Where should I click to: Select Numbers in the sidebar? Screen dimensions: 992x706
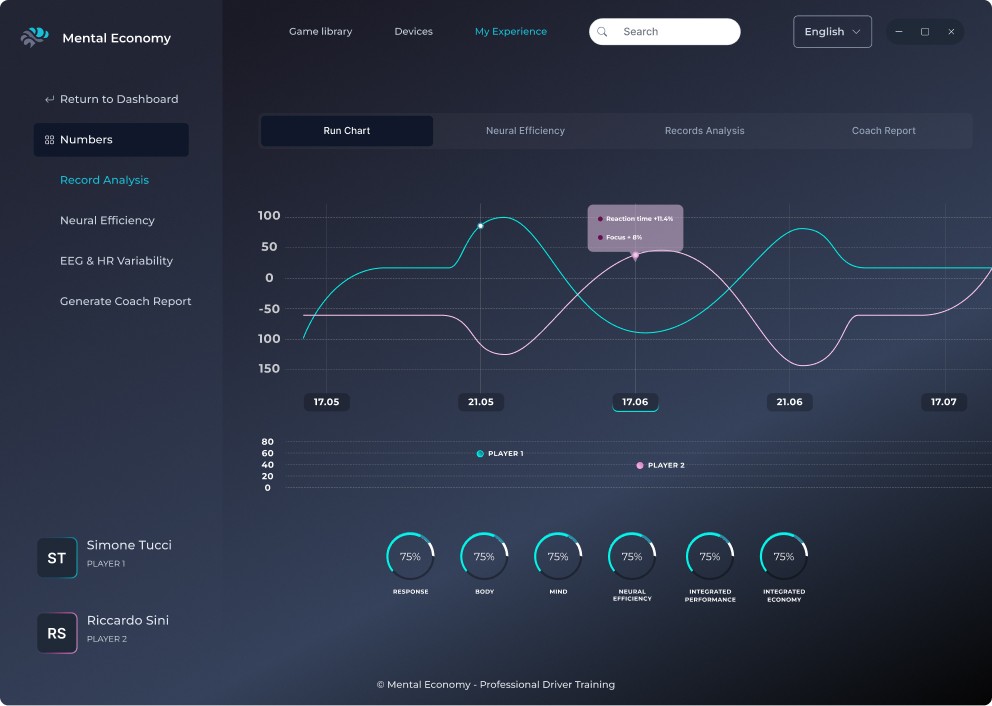(x=111, y=140)
